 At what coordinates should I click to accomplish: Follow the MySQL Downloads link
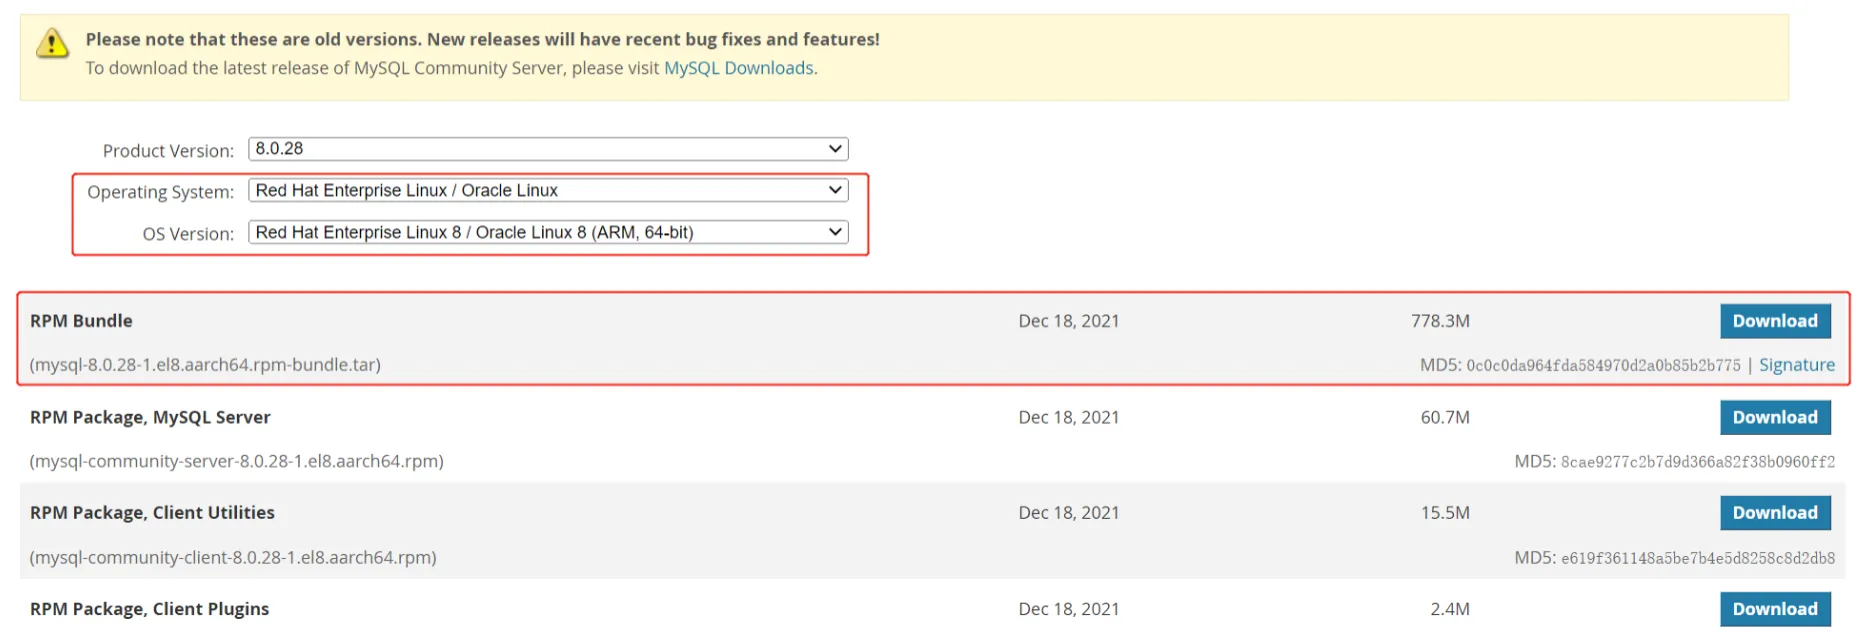coord(738,68)
